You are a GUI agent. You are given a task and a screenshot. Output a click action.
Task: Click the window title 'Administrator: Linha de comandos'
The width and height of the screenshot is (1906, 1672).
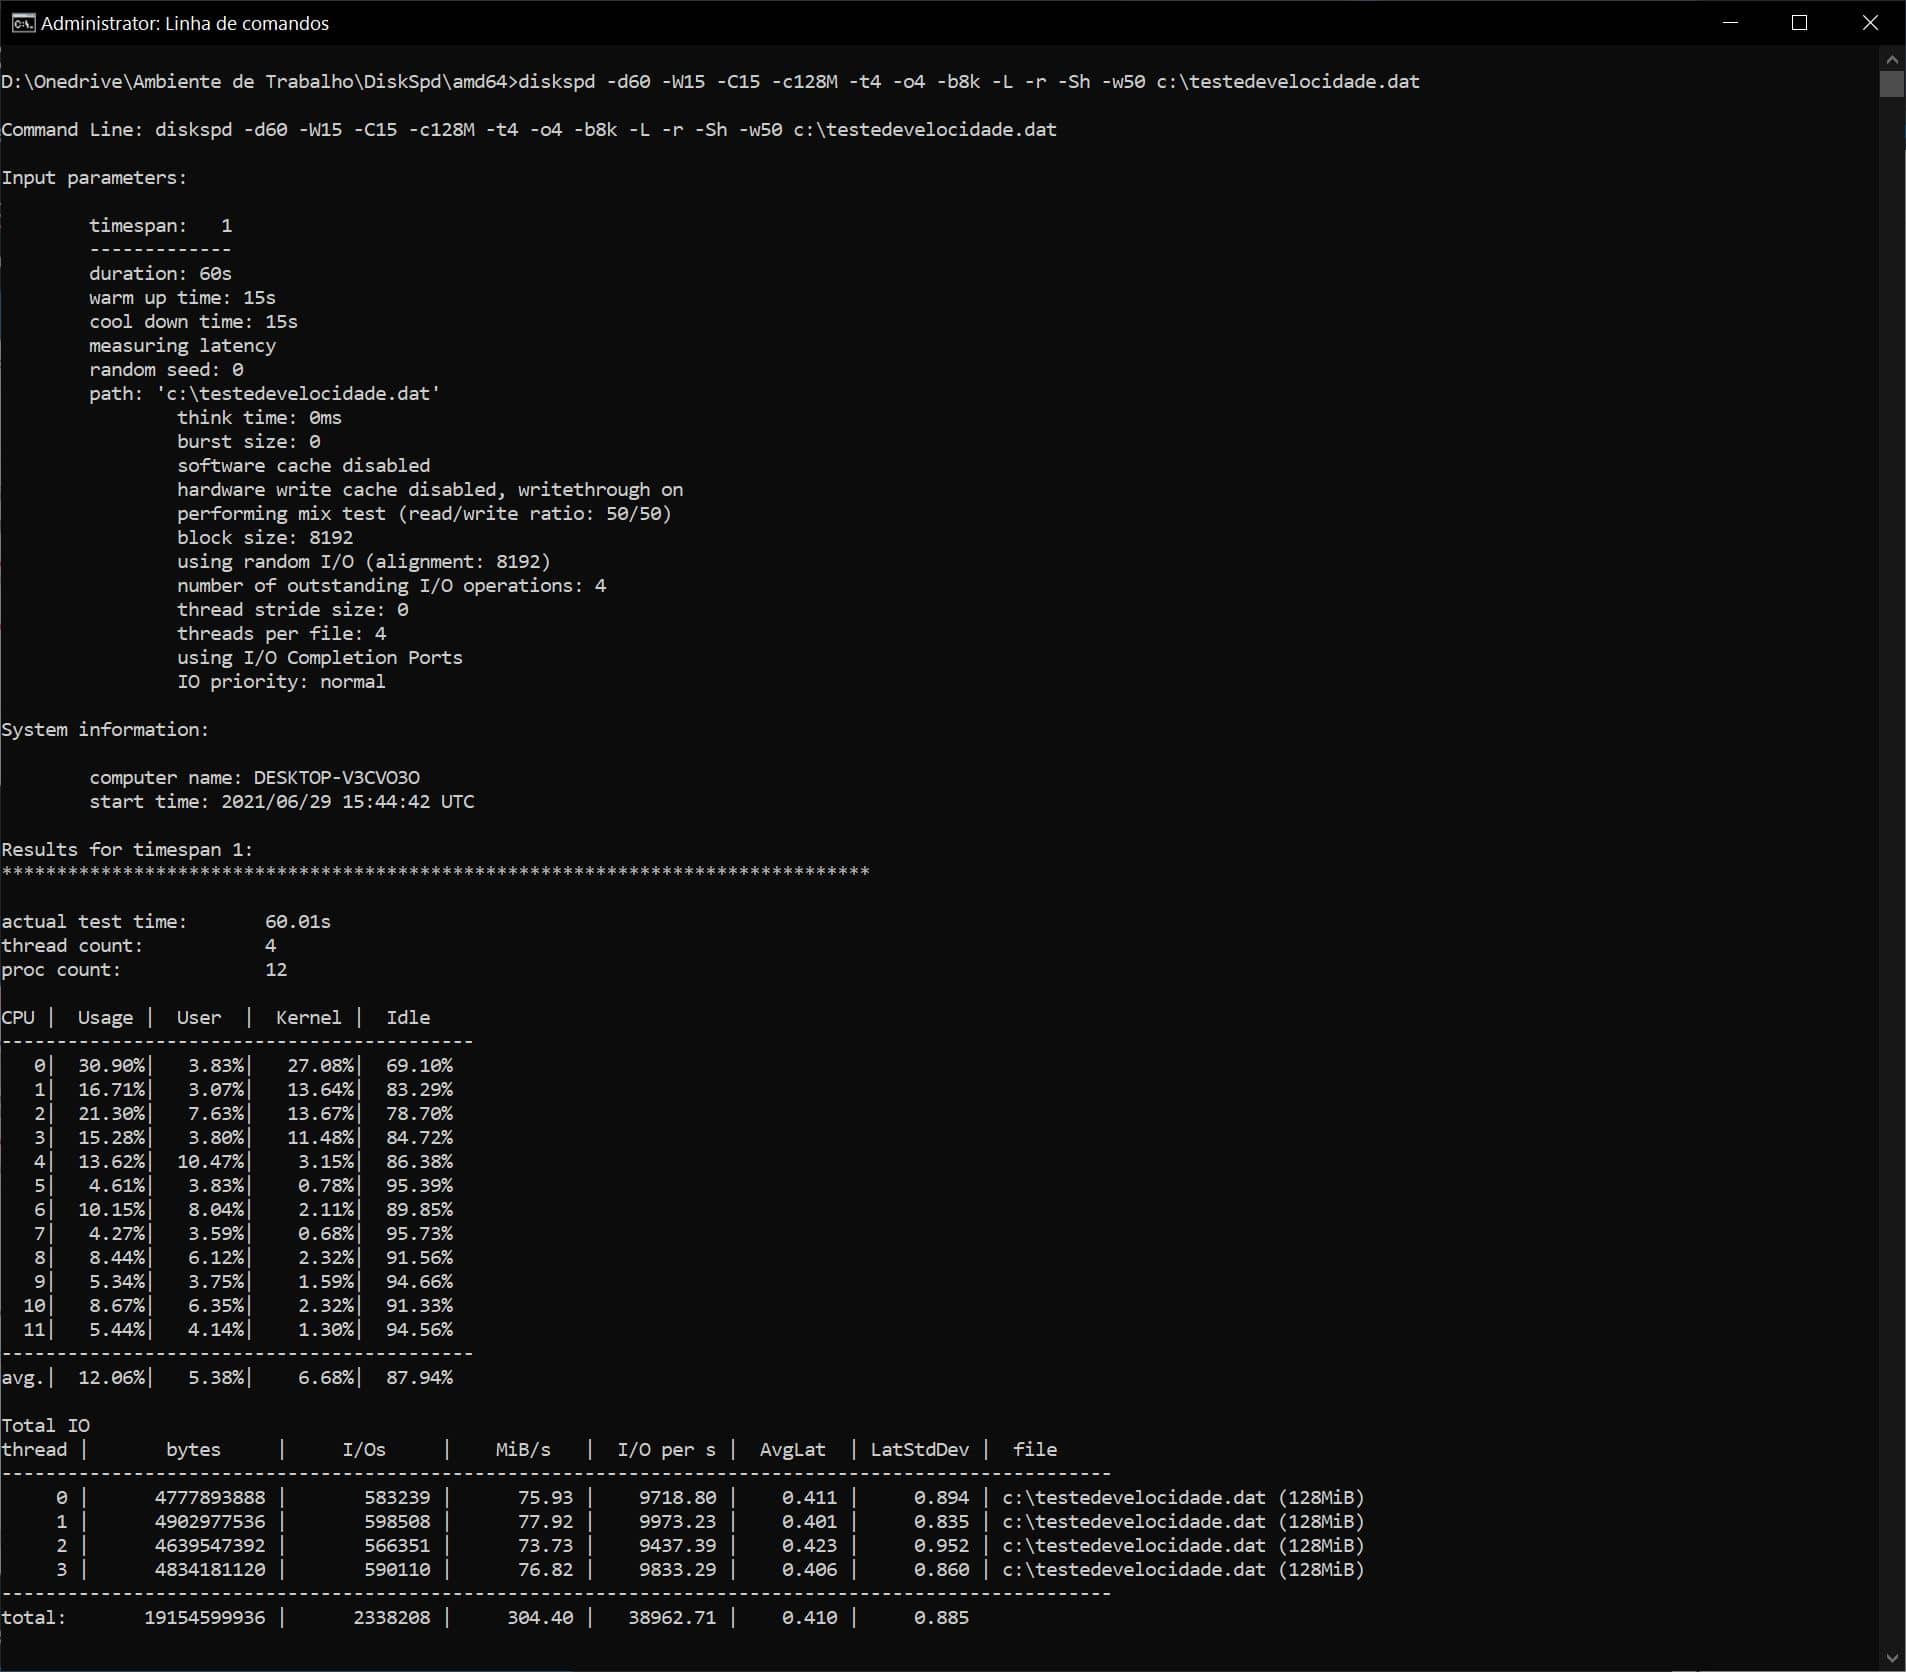point(185,23)
